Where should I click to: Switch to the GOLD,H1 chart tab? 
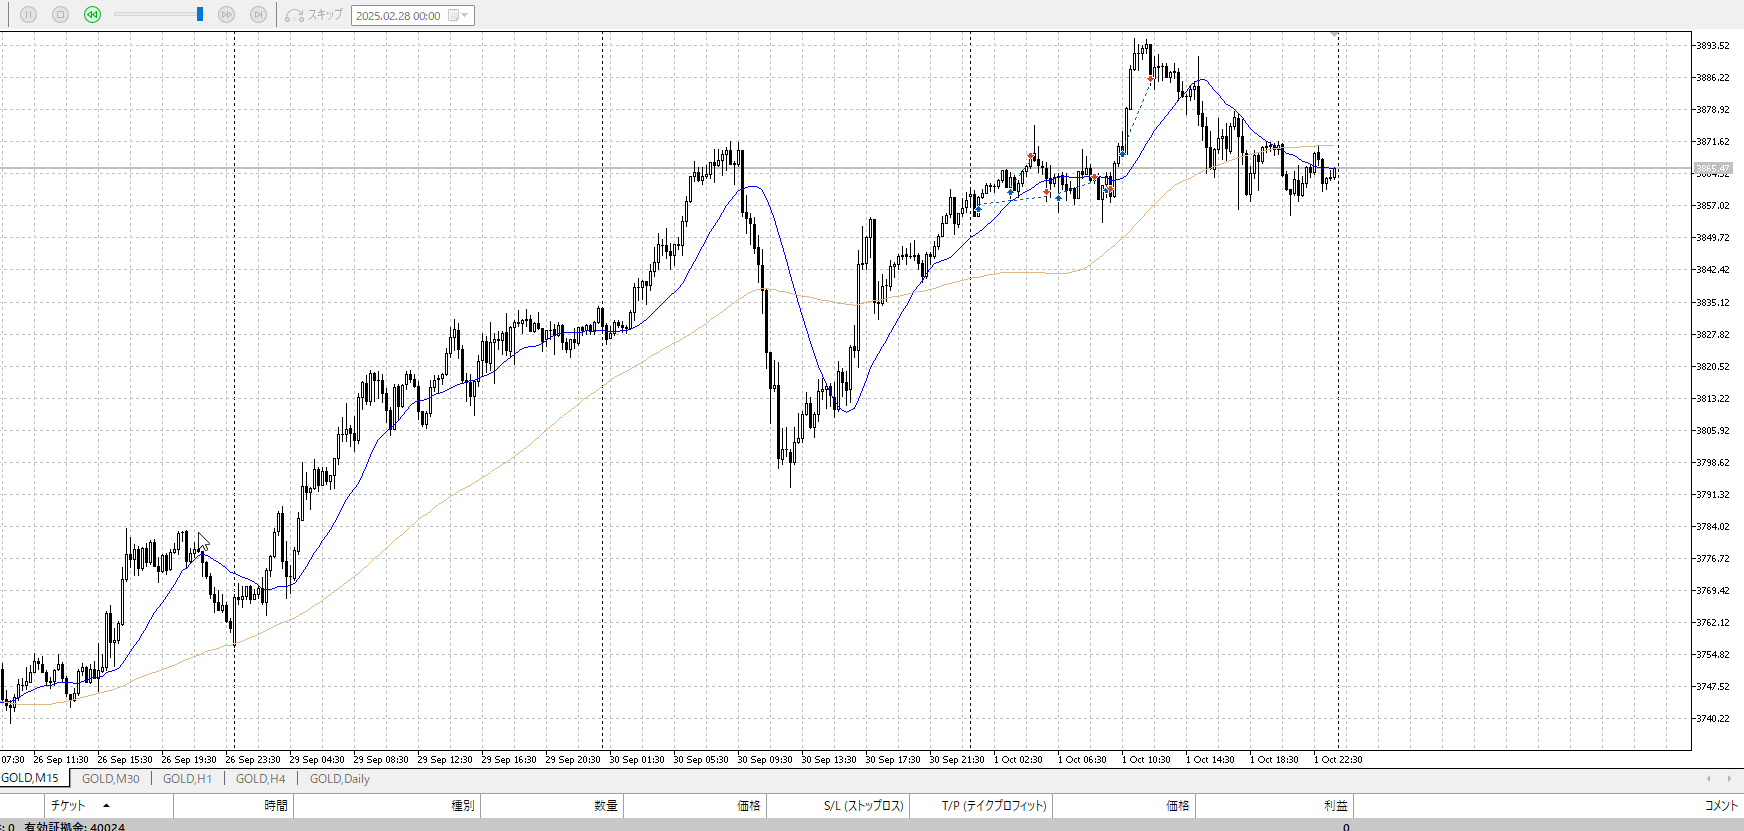coord(187,779)
